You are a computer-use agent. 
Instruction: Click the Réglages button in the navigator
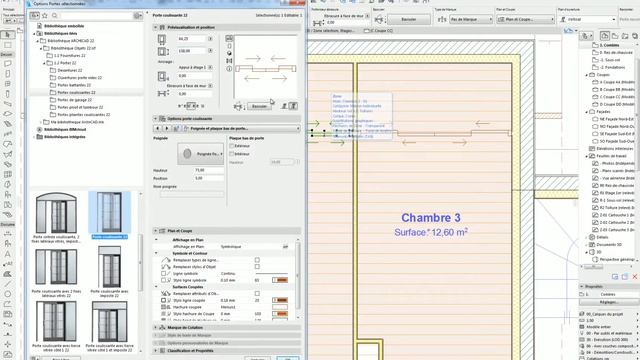(609, 302)
